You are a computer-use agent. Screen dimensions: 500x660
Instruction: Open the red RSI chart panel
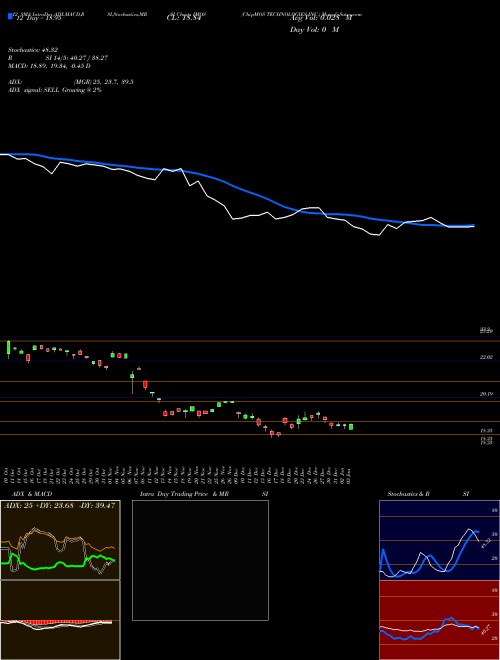[439, 620]
